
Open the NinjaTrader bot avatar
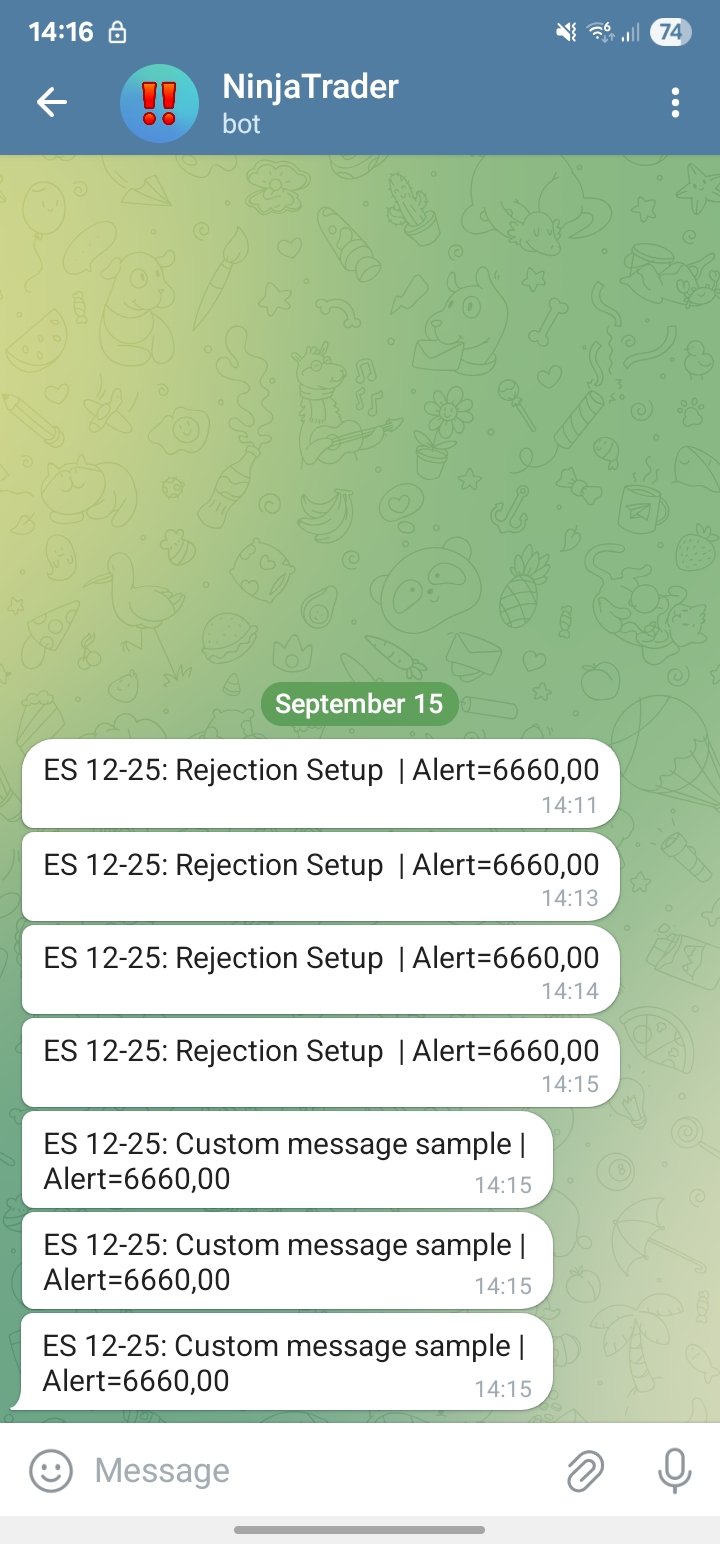pos(159,103)
